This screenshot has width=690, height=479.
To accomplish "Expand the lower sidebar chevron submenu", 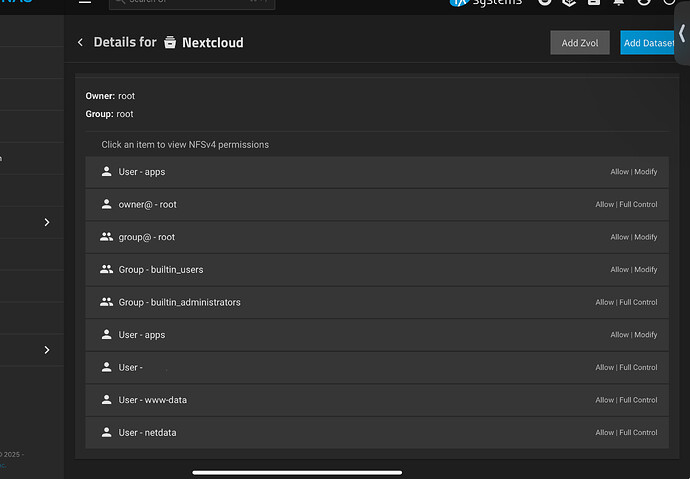I will (x=47, y=350).
